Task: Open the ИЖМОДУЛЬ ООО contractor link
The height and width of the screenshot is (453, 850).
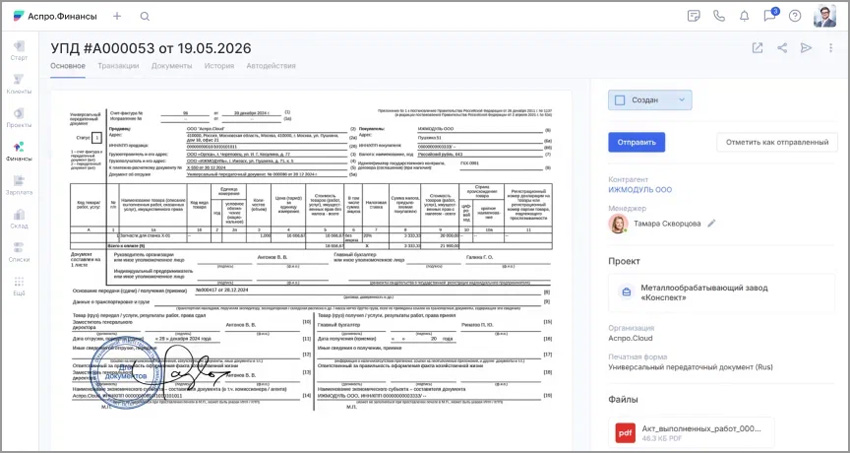Action: [640, 189]
